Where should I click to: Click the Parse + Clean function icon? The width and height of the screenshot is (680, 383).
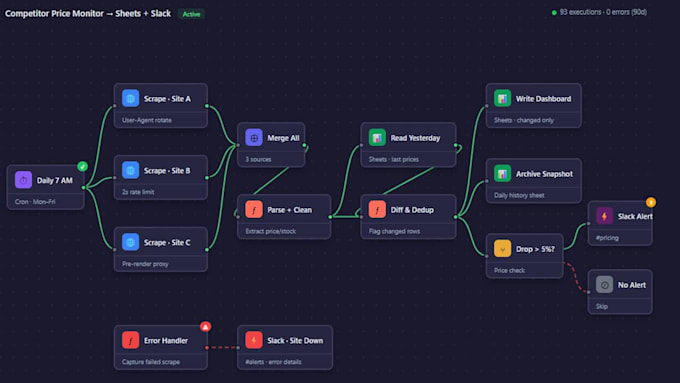[254, 210]
